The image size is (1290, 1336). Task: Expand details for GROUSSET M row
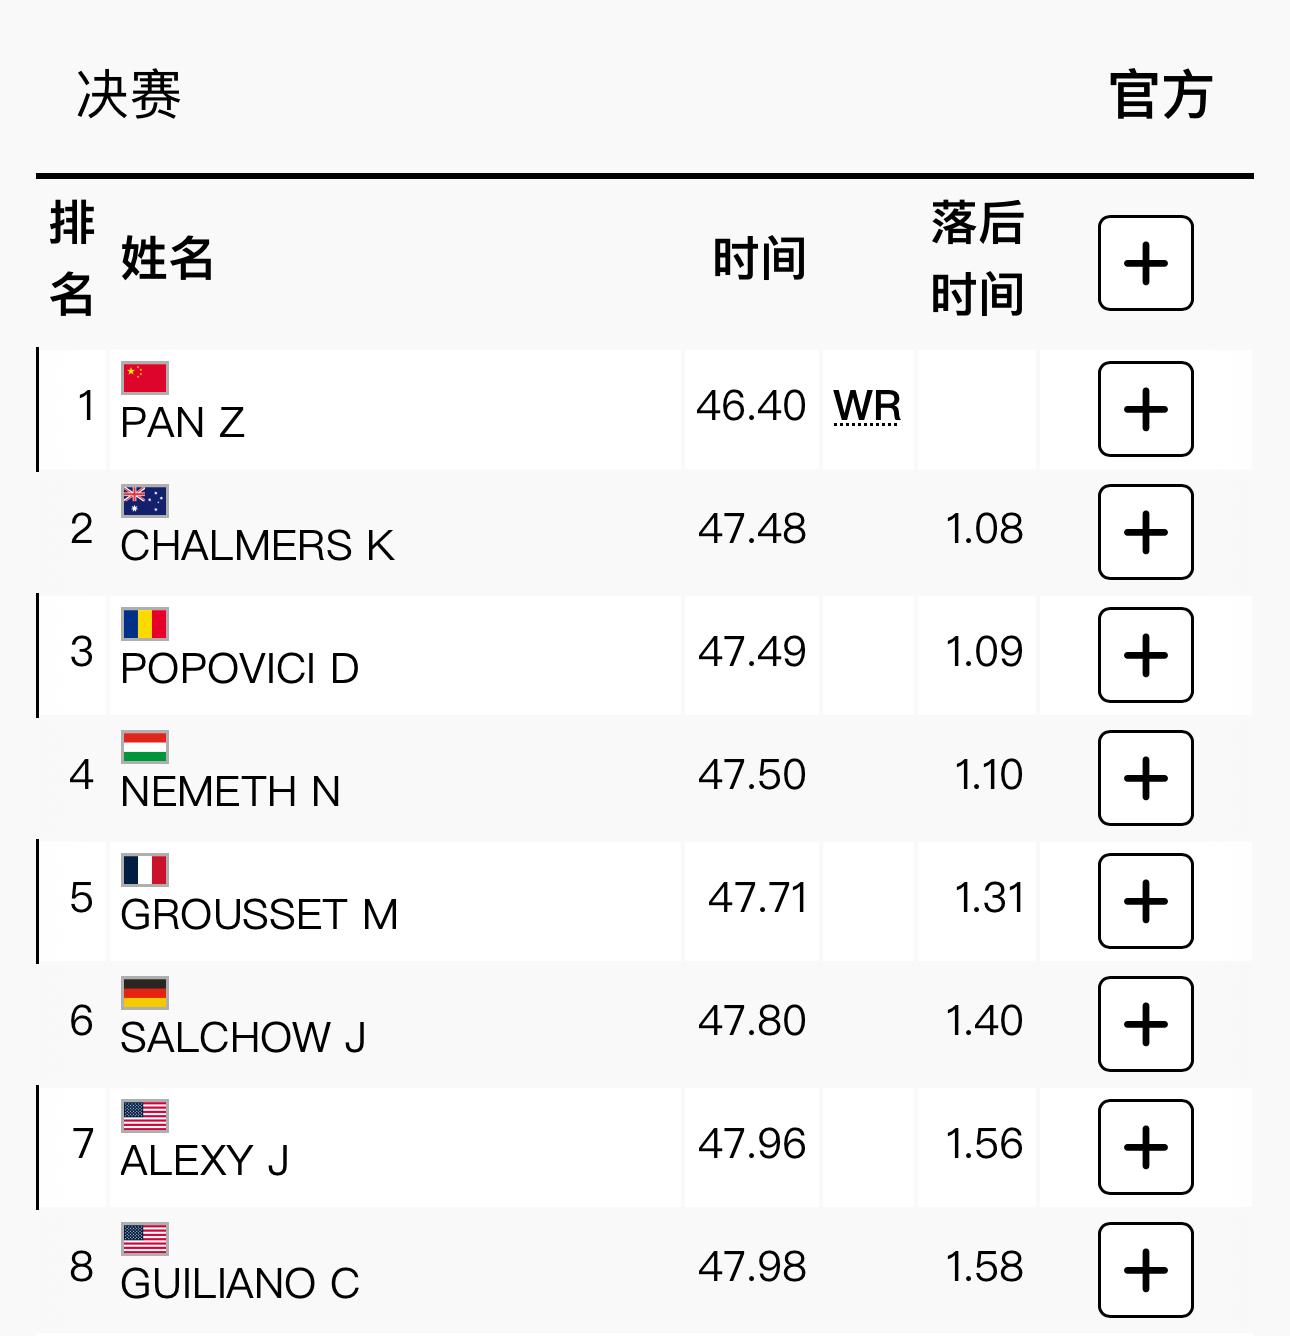click(x=1145, y=901)
